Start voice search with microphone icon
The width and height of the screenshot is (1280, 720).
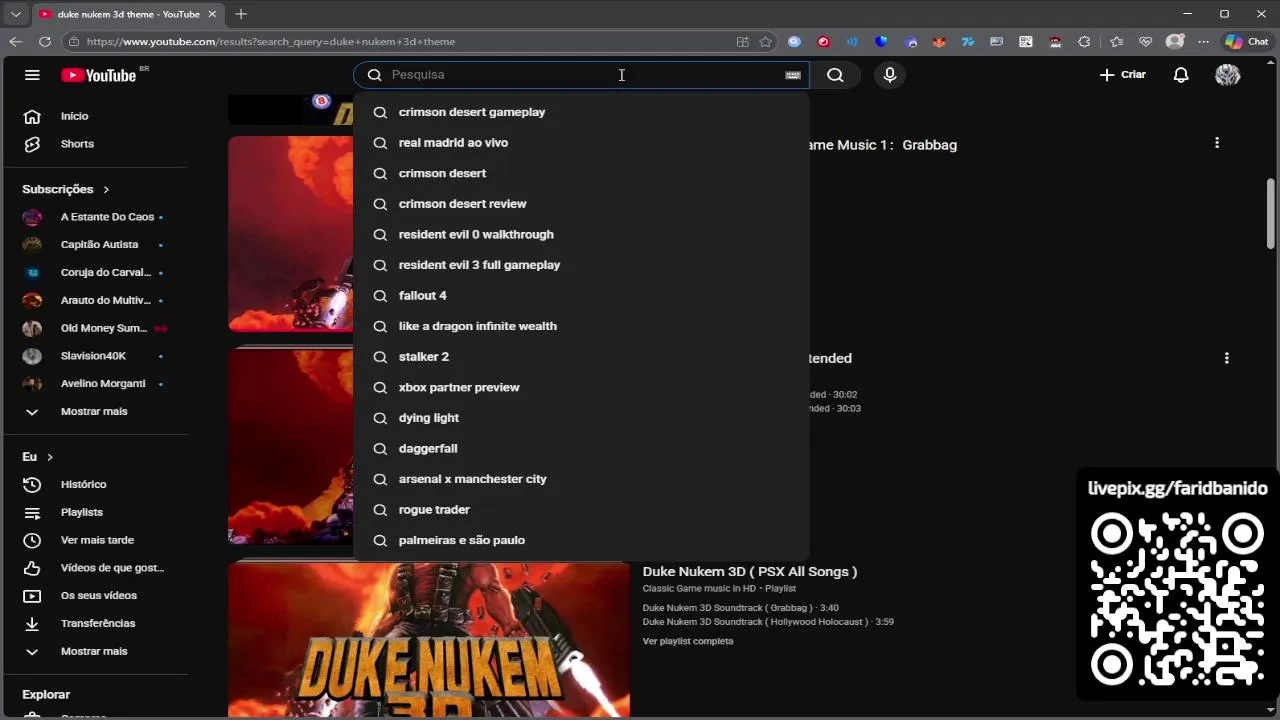[x=890, y=75]
